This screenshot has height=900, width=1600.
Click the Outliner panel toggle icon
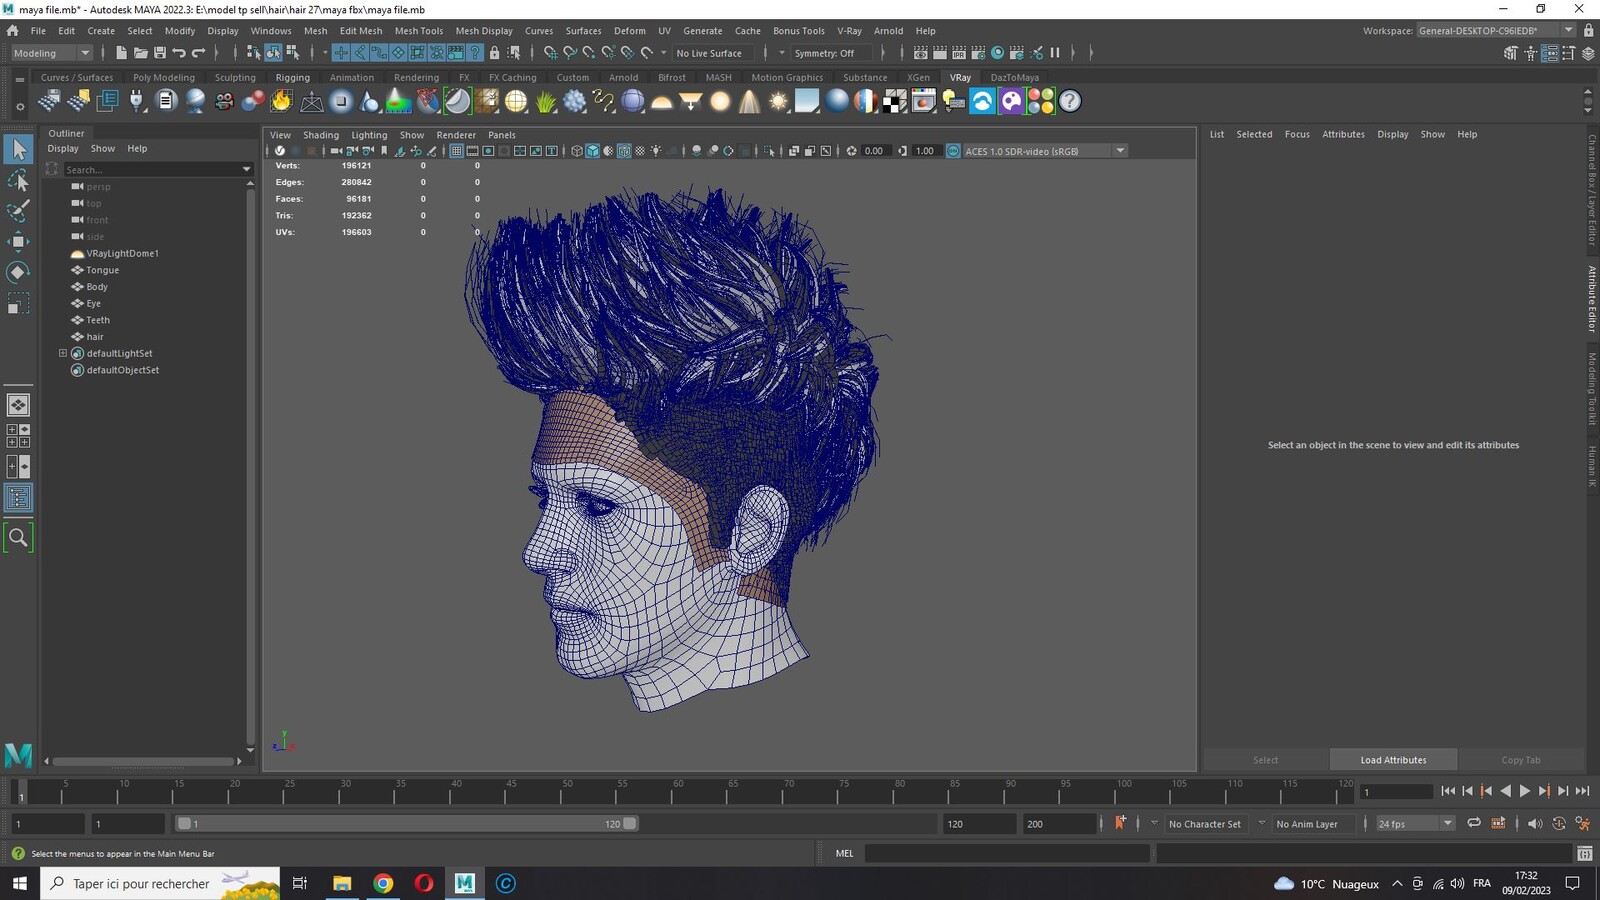click(18, 498)
